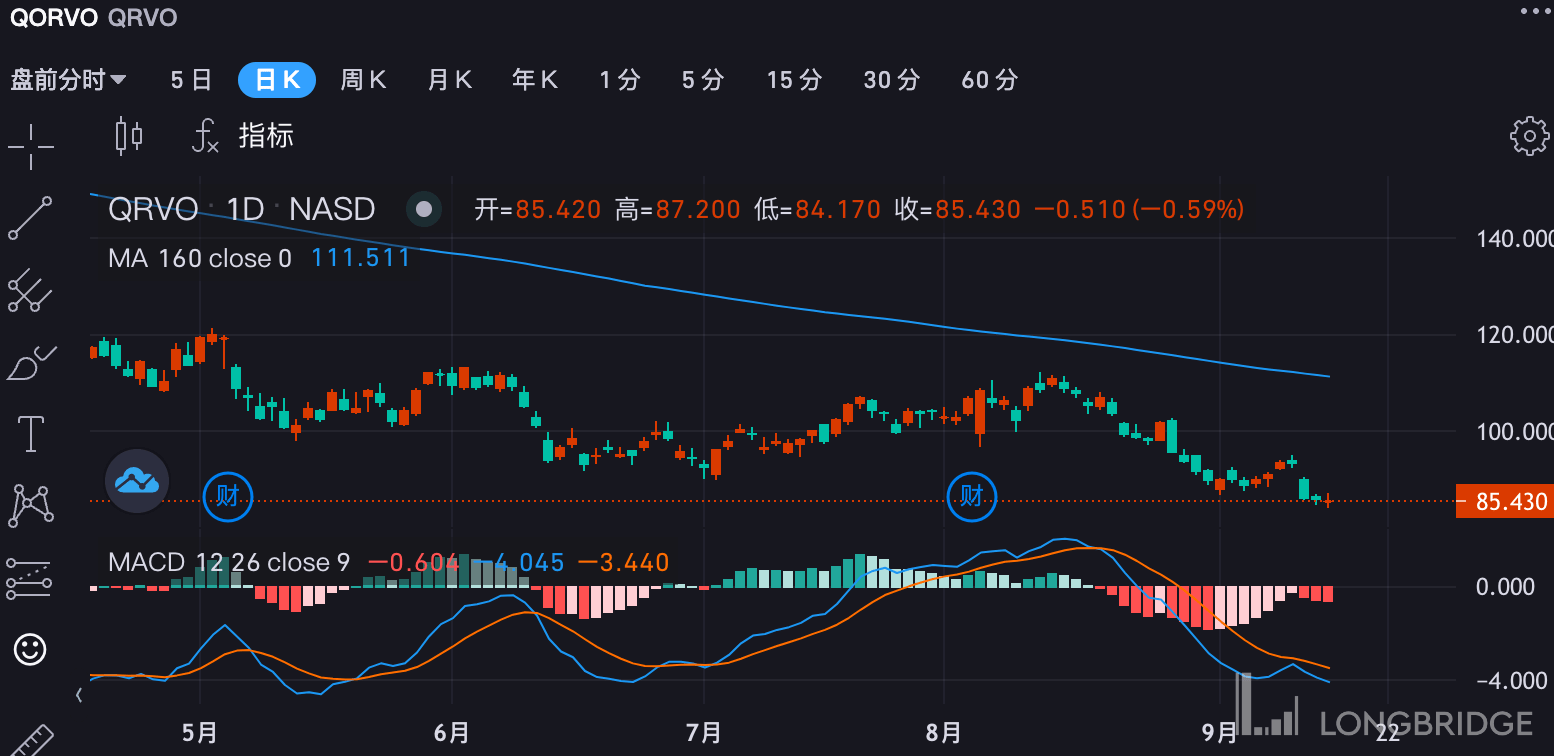This screenshot has width=1554, height=756.
Task: Select the forecast projection tool
Action: coord(29,578)
